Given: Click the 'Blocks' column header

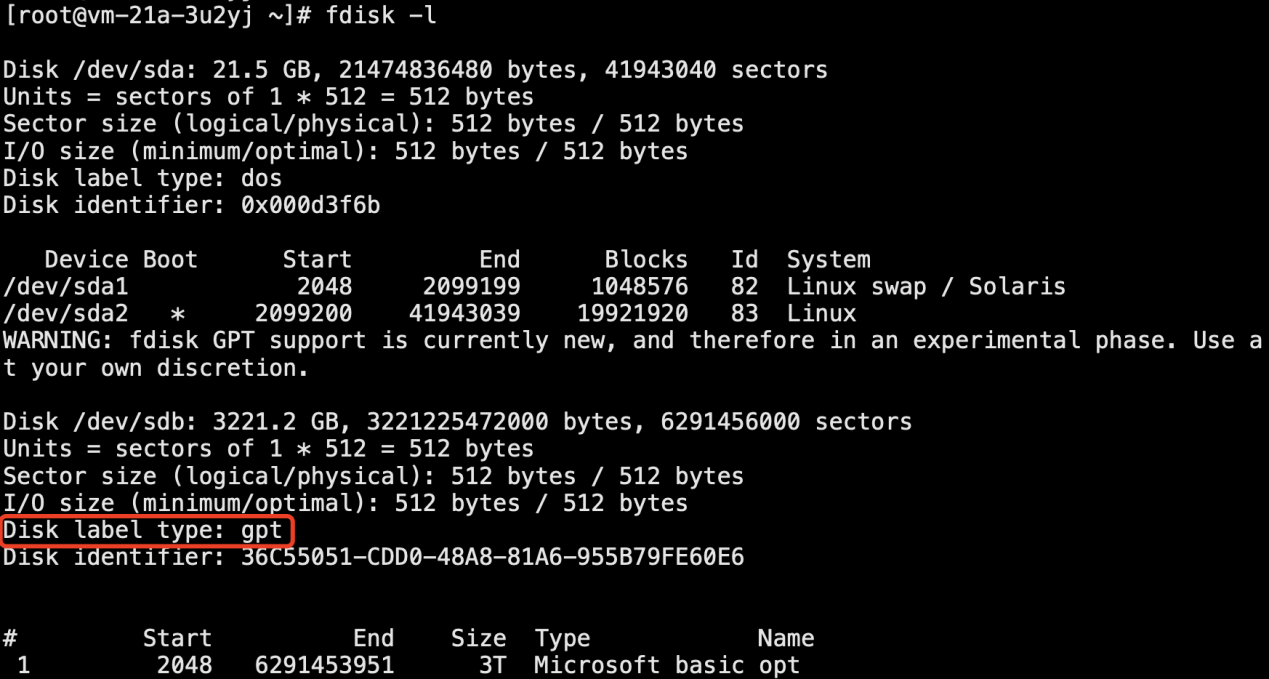Looking at the screenshot, I should (646, 260).
